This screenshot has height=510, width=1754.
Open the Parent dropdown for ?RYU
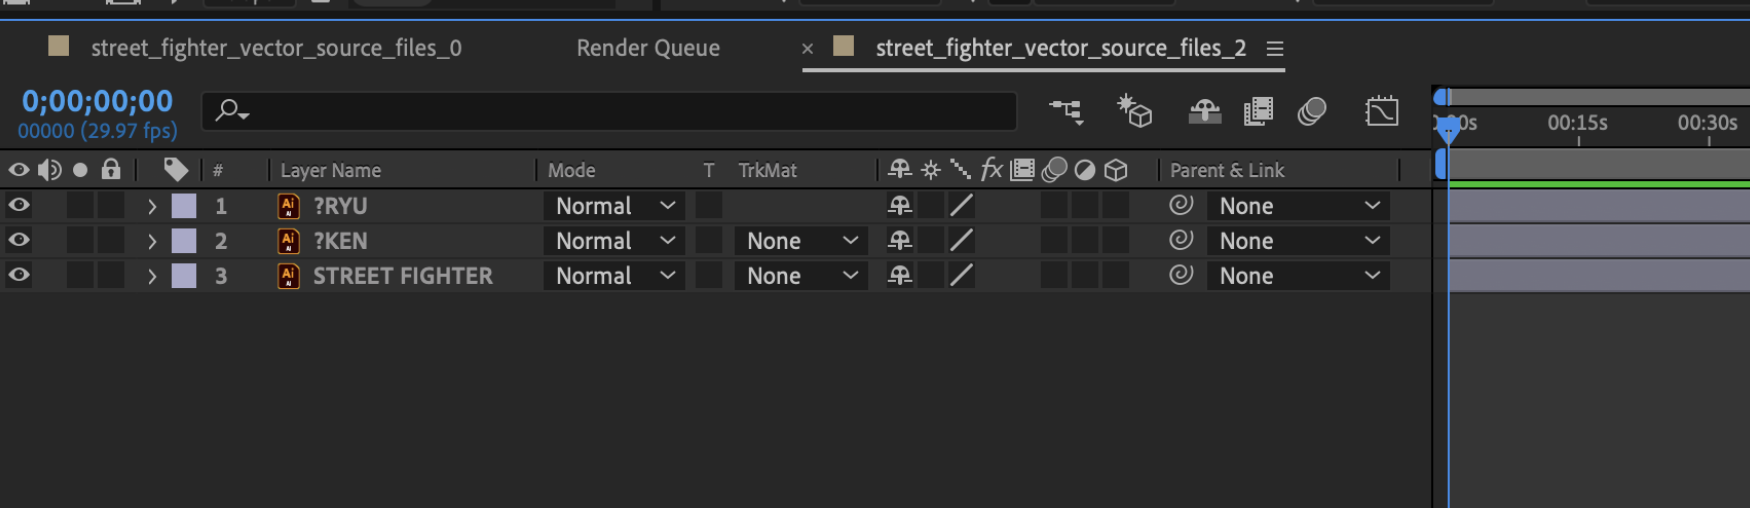[x=1298, y=206]
